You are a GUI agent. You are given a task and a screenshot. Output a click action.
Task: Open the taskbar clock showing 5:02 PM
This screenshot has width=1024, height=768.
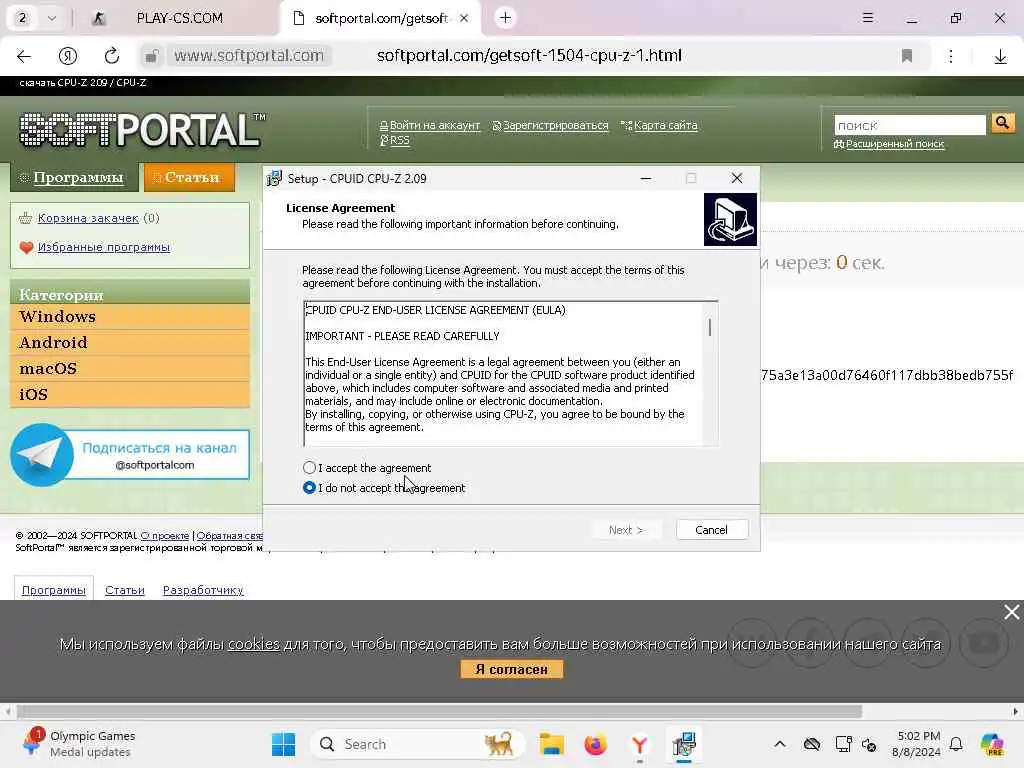[x=918, y=744]
